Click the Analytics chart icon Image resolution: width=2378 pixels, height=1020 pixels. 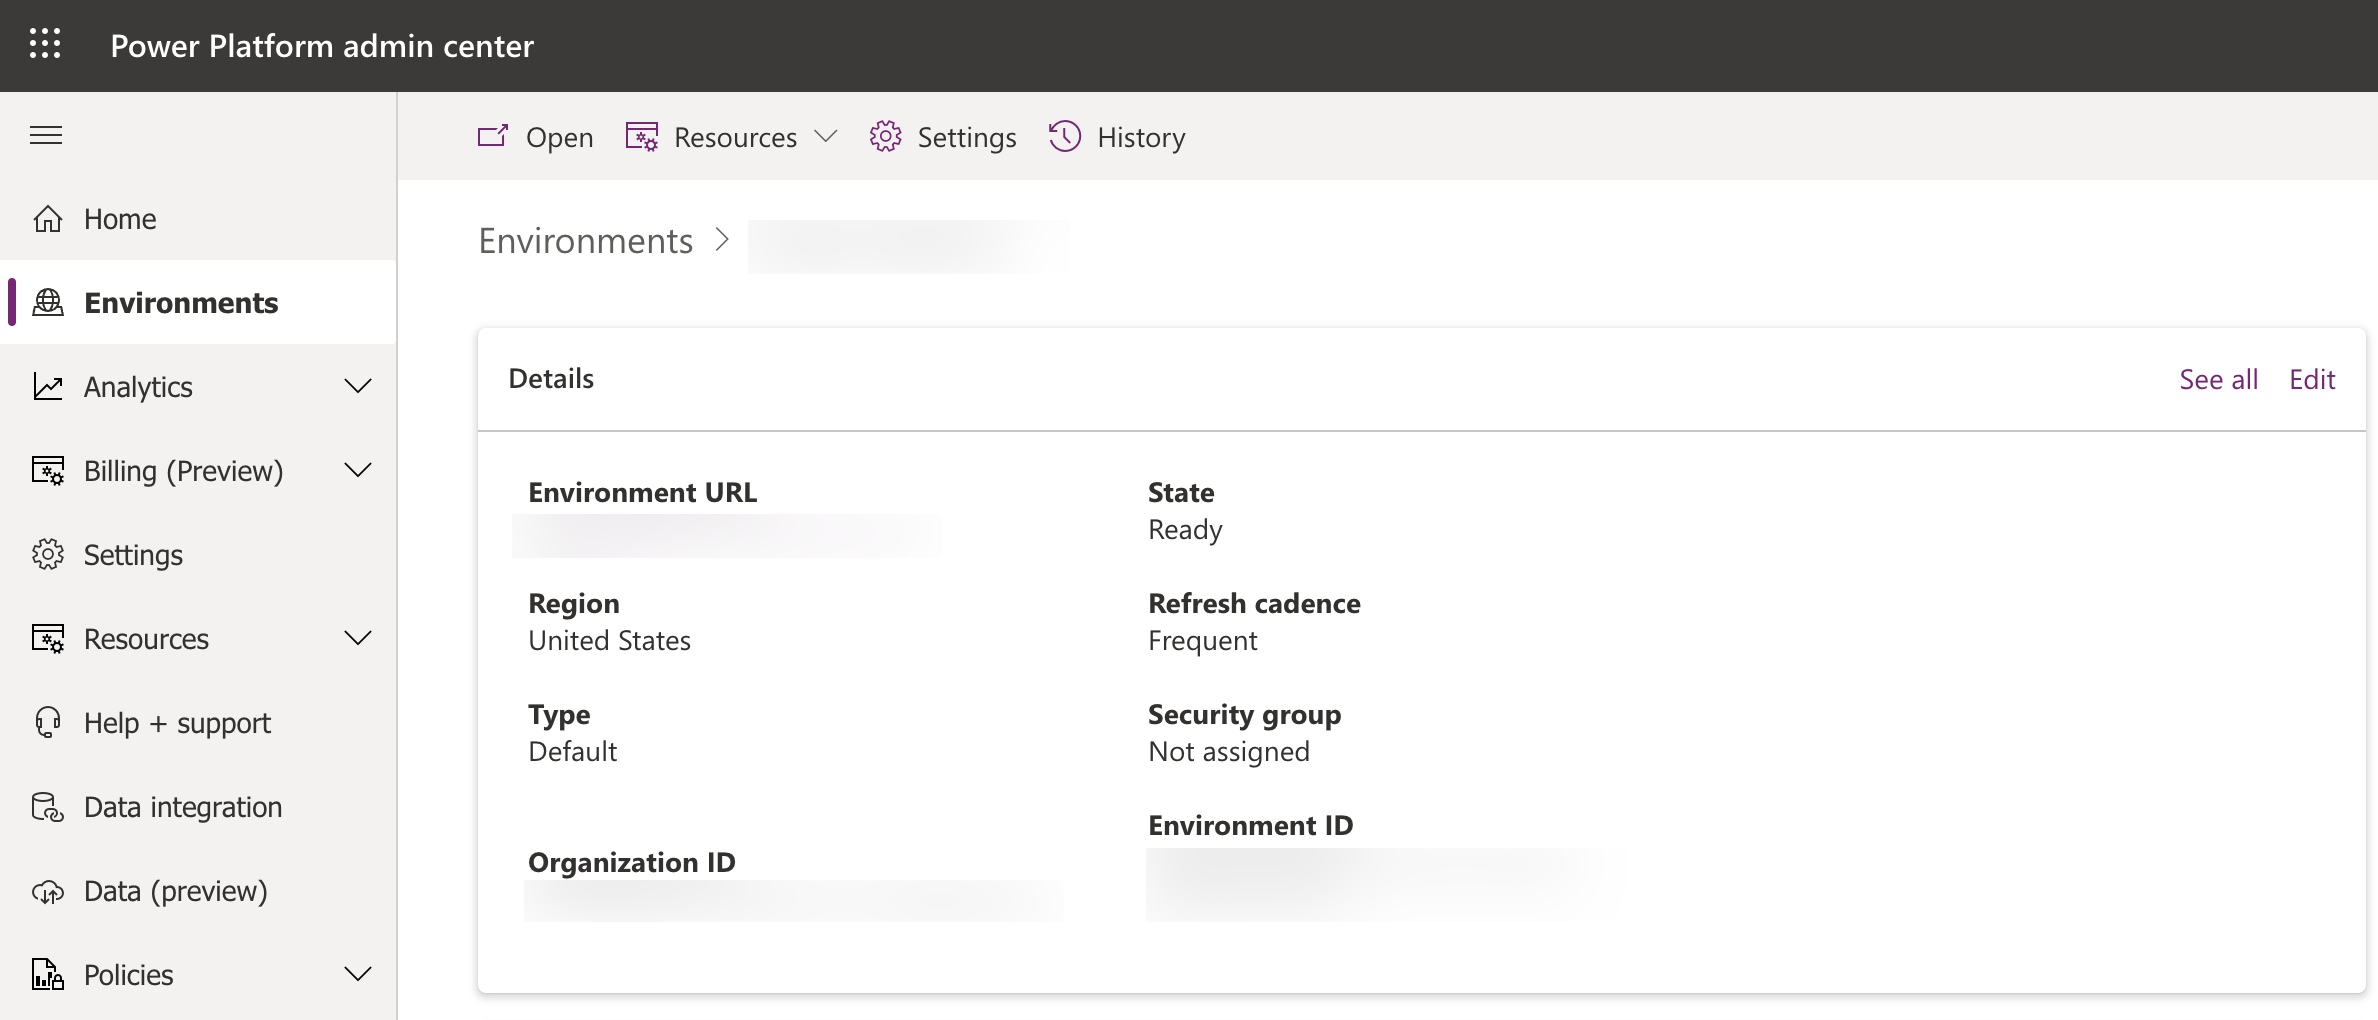click(48, 387)
